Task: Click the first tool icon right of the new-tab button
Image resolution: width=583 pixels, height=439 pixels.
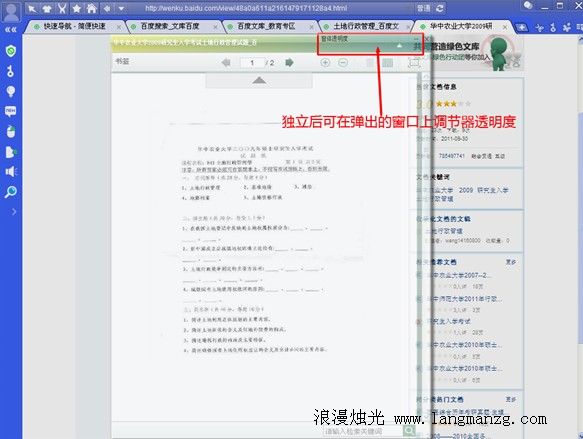Action: [x=539, y=28]
